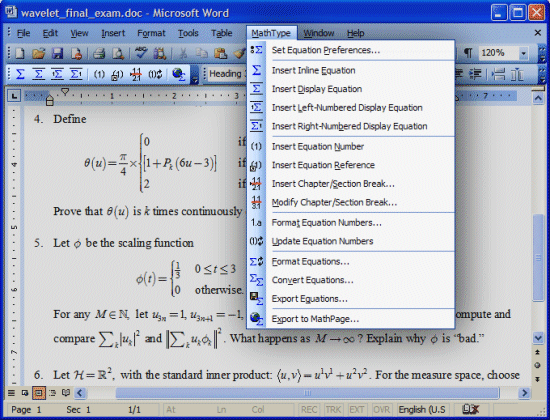Click Insert Equation Reference toolbar icon
This screenshot has width=550, height=420.
[117, 74]
